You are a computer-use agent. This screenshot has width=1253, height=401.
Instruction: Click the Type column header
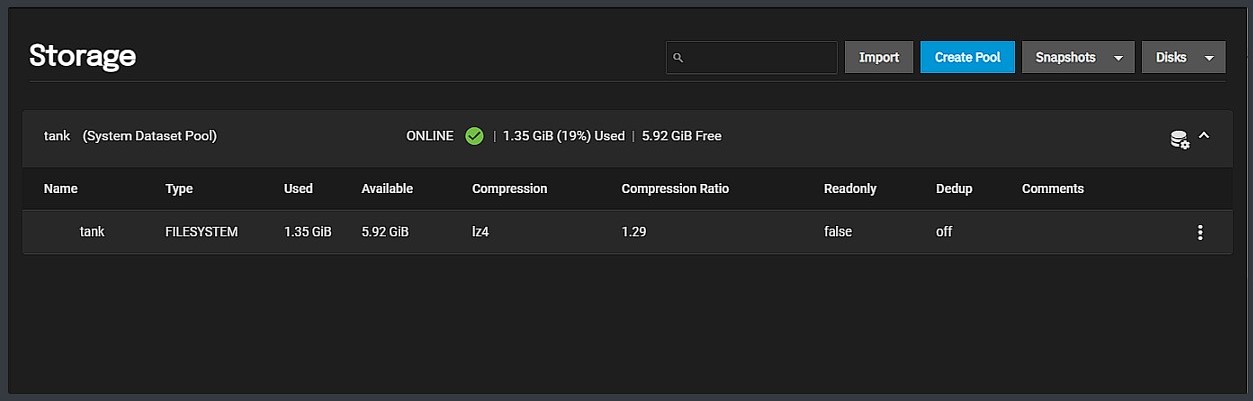click(179, 188)
